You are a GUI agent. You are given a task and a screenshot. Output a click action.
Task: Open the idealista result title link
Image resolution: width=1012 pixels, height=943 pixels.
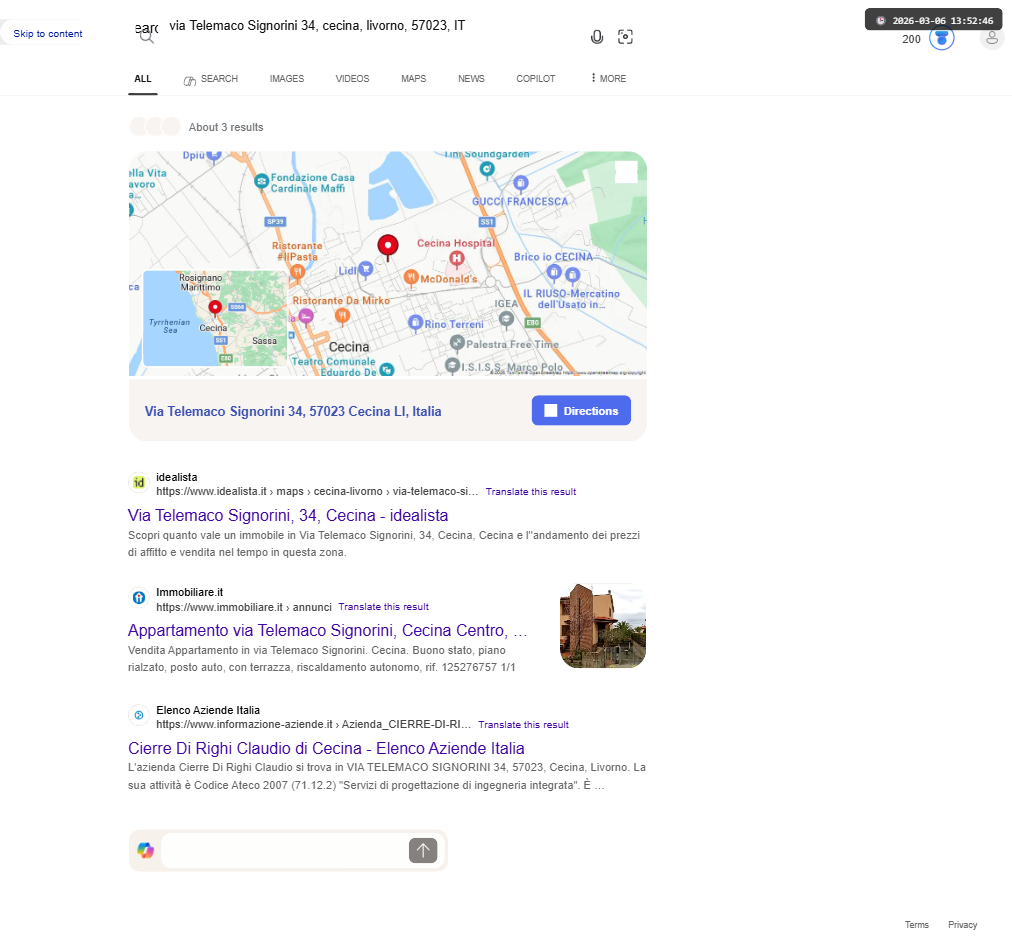point(288,515)
